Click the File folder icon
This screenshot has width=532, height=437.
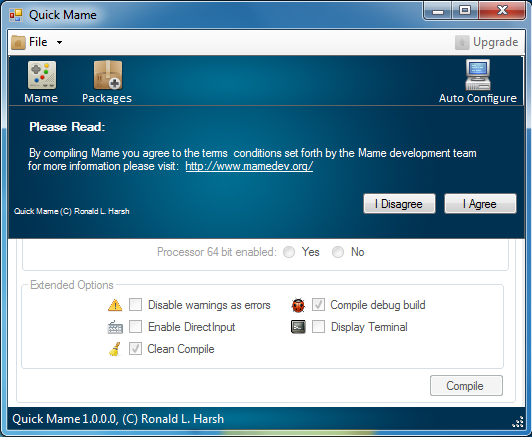[x=18, y=42]
